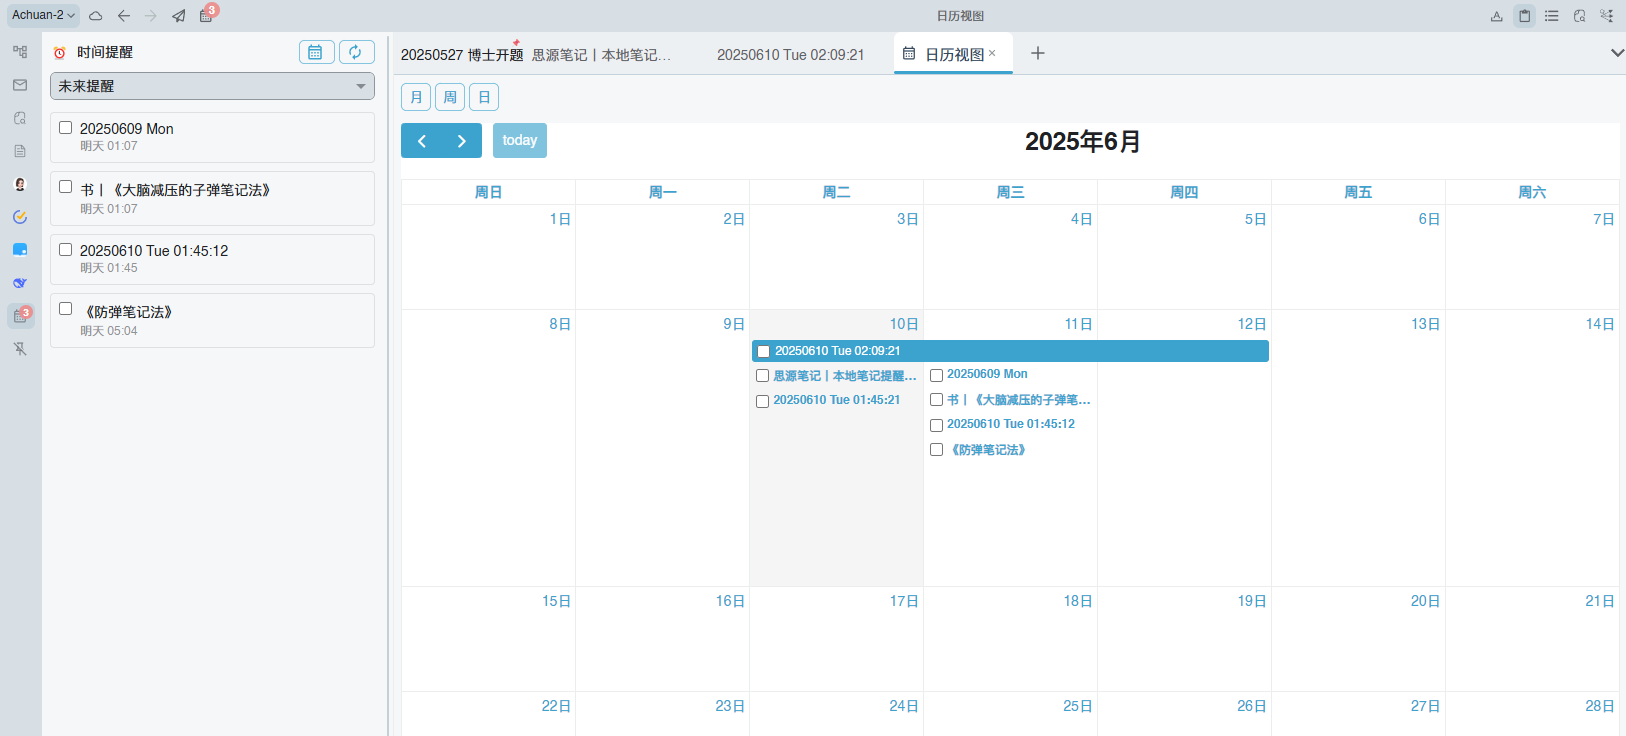Close the 日历视图 tab
Viewport: 1626px width, 736px height.
click(x=992, y=54)
